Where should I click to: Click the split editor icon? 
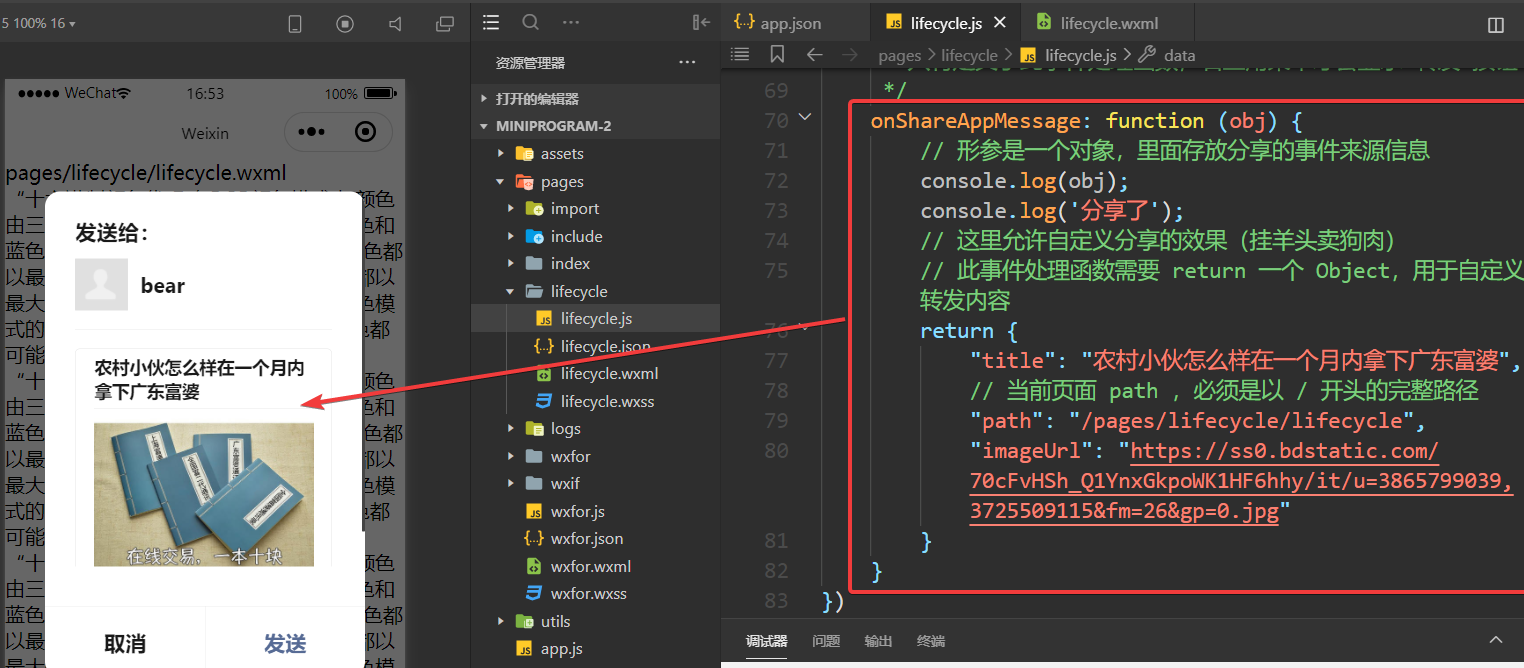1496,25
